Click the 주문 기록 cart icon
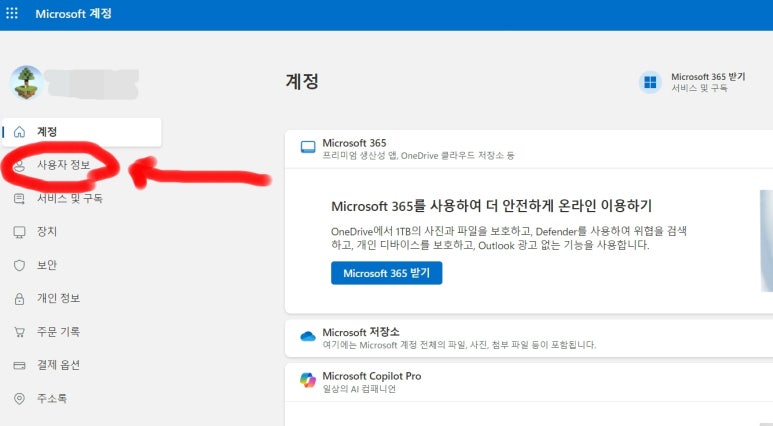773x426 pixels. [19, 332]
